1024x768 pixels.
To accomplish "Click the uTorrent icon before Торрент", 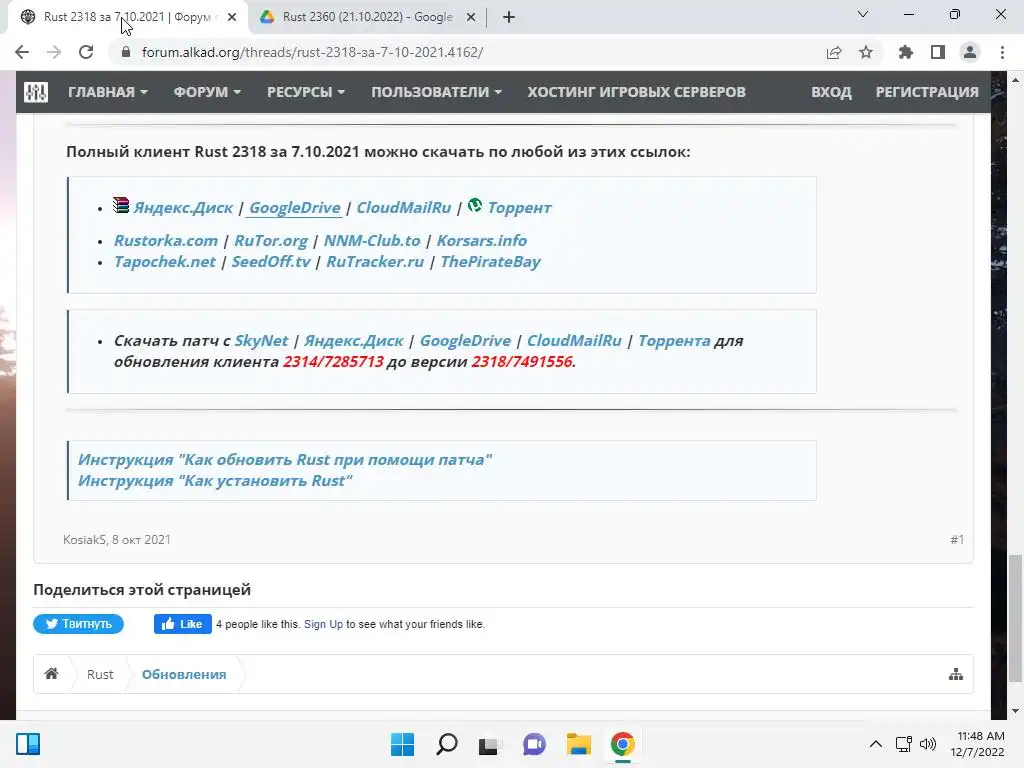I will [x=475, y=205].
